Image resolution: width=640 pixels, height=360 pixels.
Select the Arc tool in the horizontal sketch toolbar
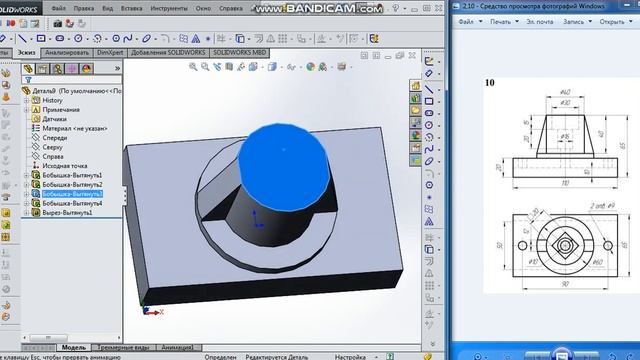coord(97,39)
